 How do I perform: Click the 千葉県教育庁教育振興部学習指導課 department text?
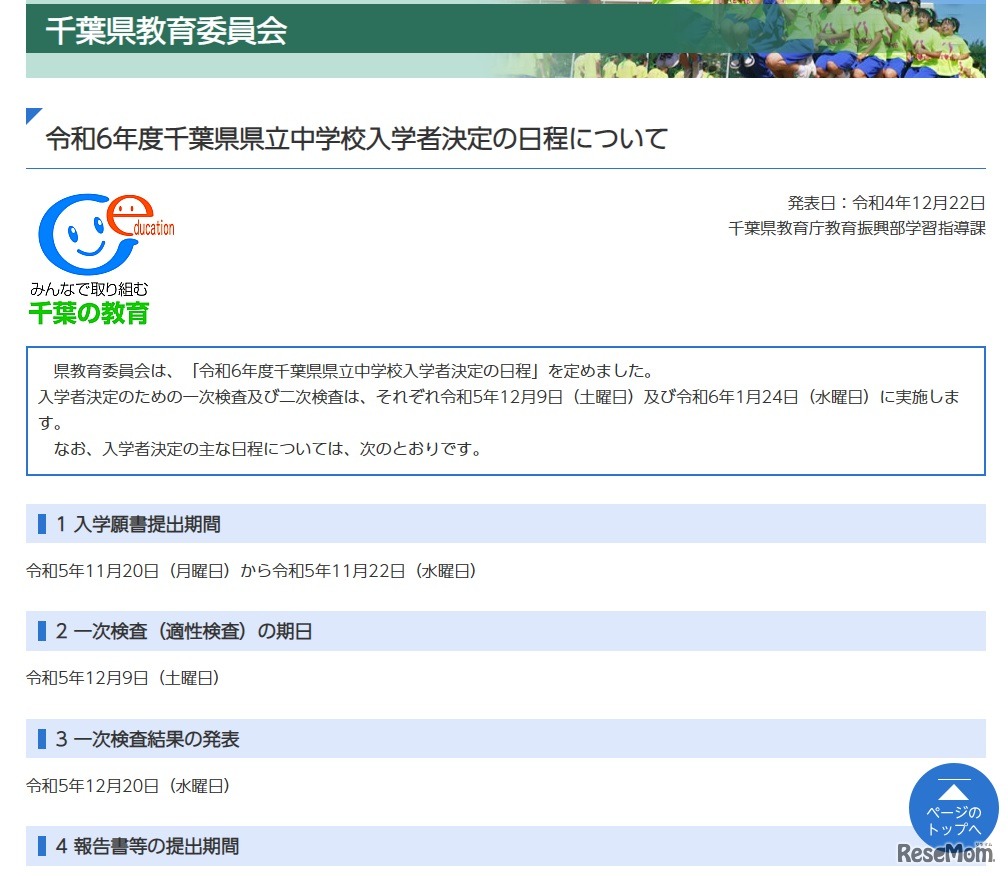point(857,228)
